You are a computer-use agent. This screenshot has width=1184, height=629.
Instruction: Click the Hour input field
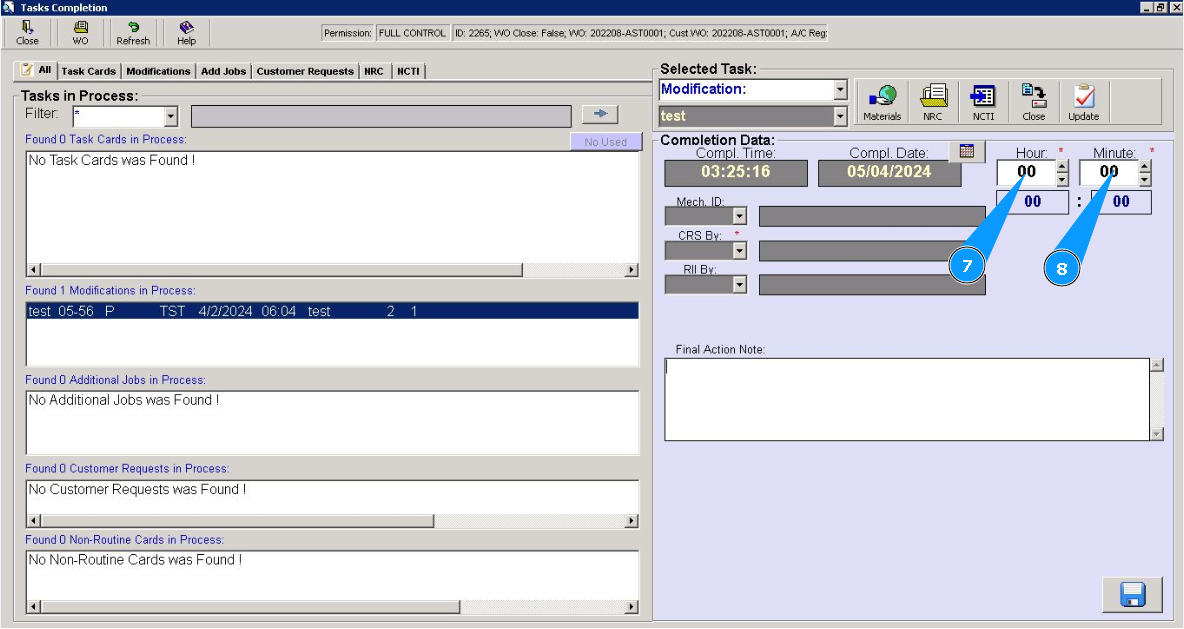click(x=1026, y=173)
